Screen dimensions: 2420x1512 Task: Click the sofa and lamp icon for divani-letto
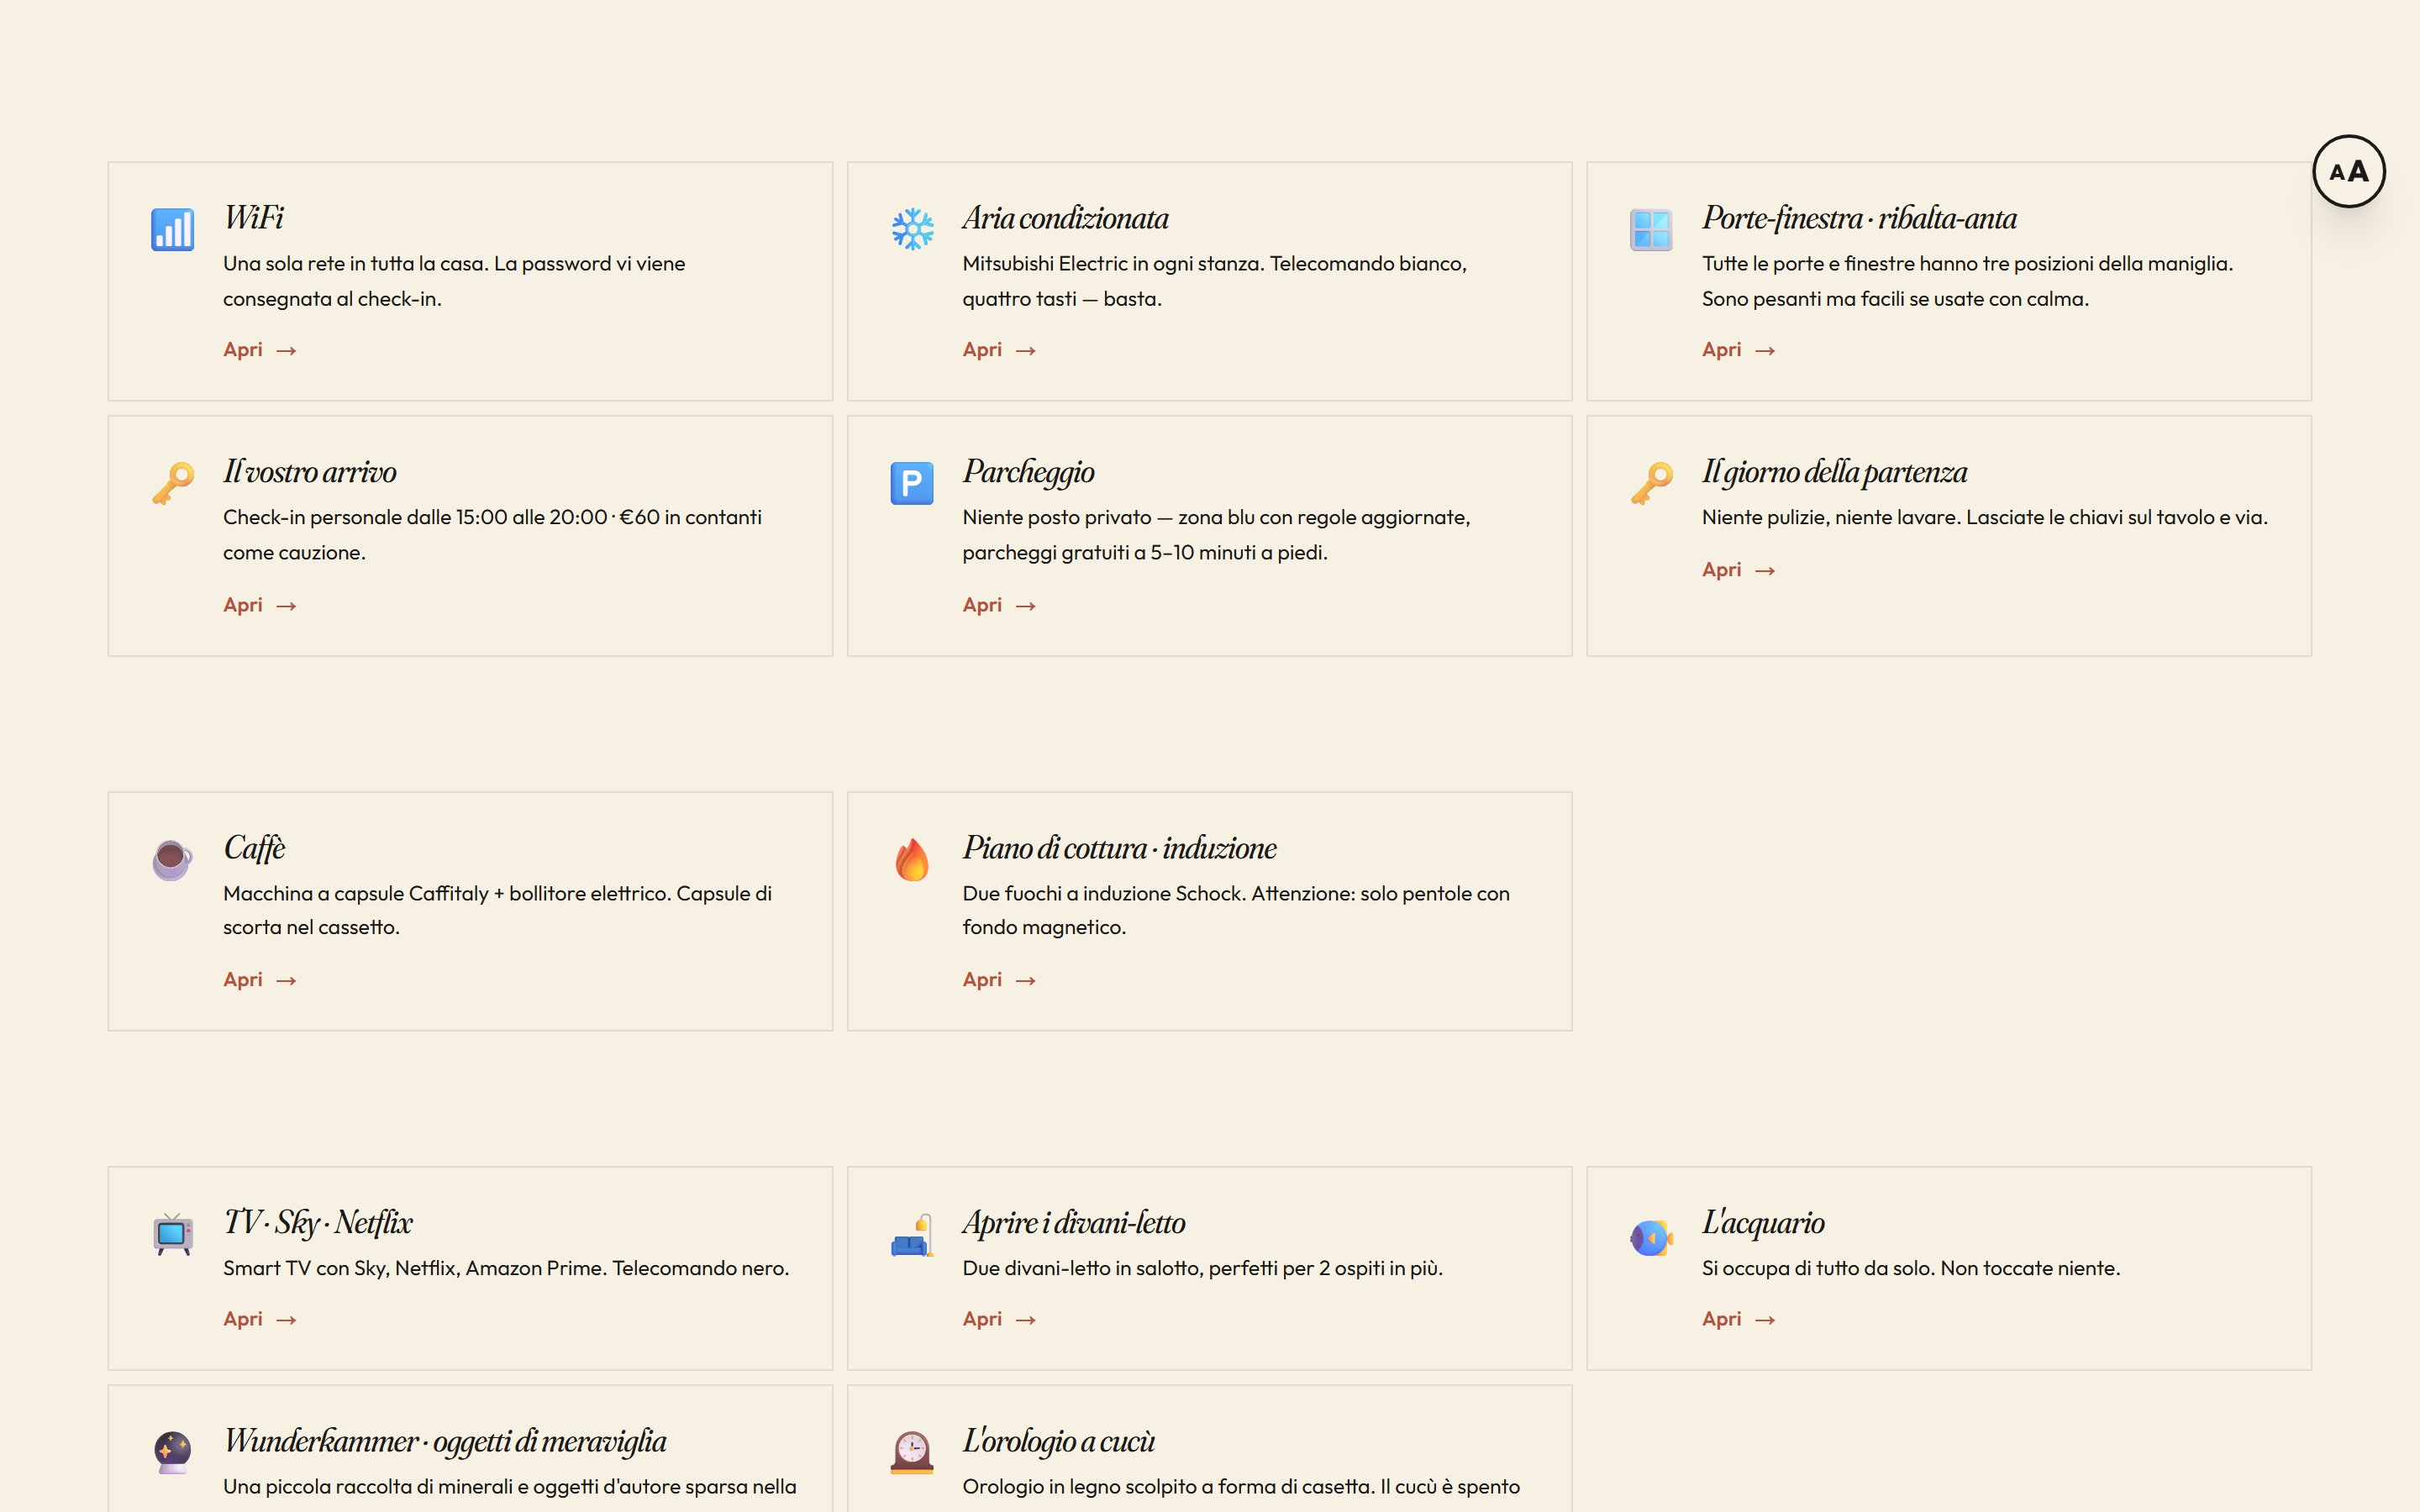pyautogui.click(x=912, y=1235)
